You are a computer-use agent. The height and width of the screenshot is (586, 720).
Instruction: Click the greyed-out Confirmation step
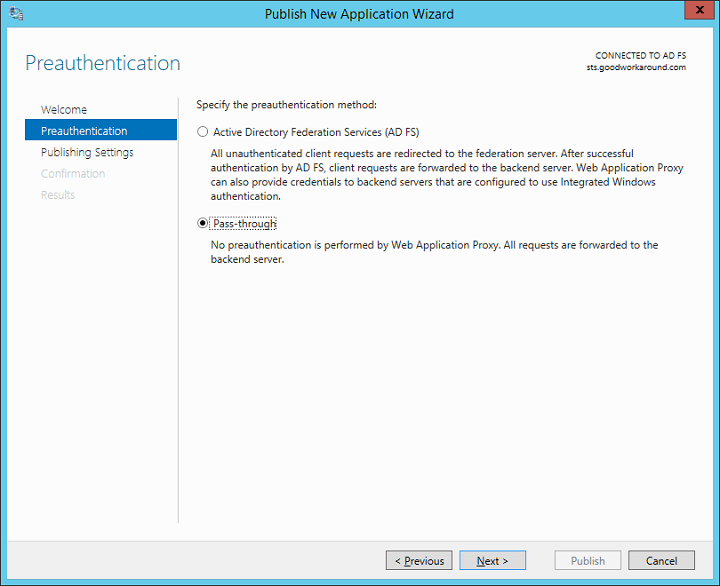click(x=73, y=174)
